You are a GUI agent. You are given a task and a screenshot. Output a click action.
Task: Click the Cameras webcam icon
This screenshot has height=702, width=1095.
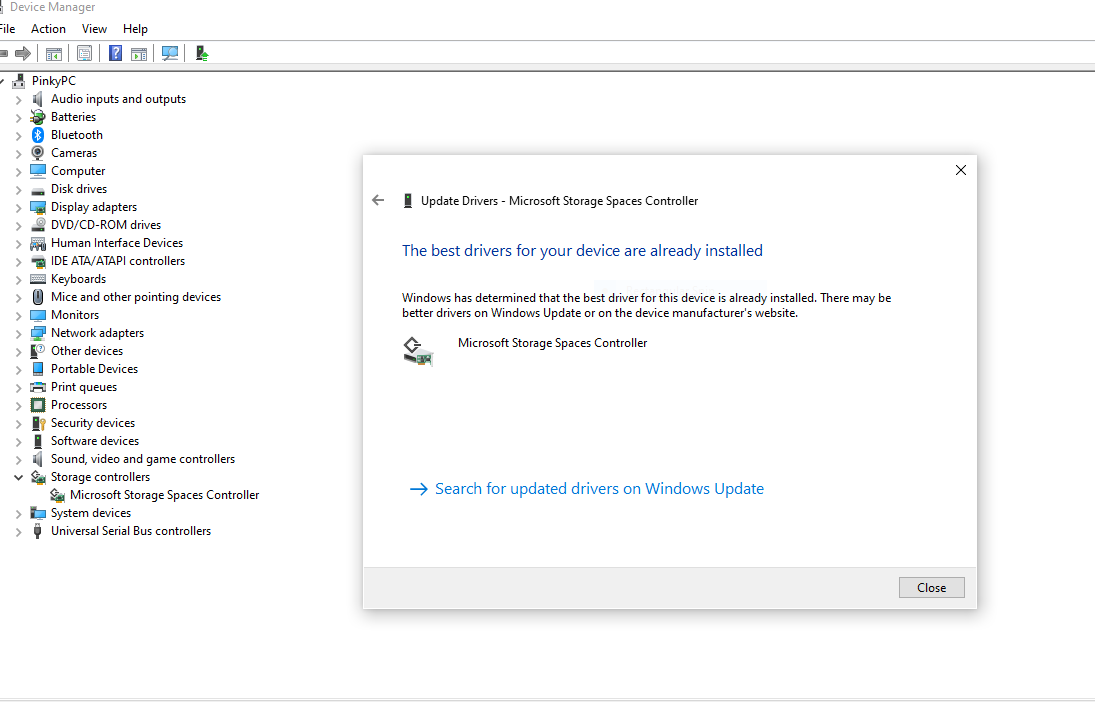point(38,153)
